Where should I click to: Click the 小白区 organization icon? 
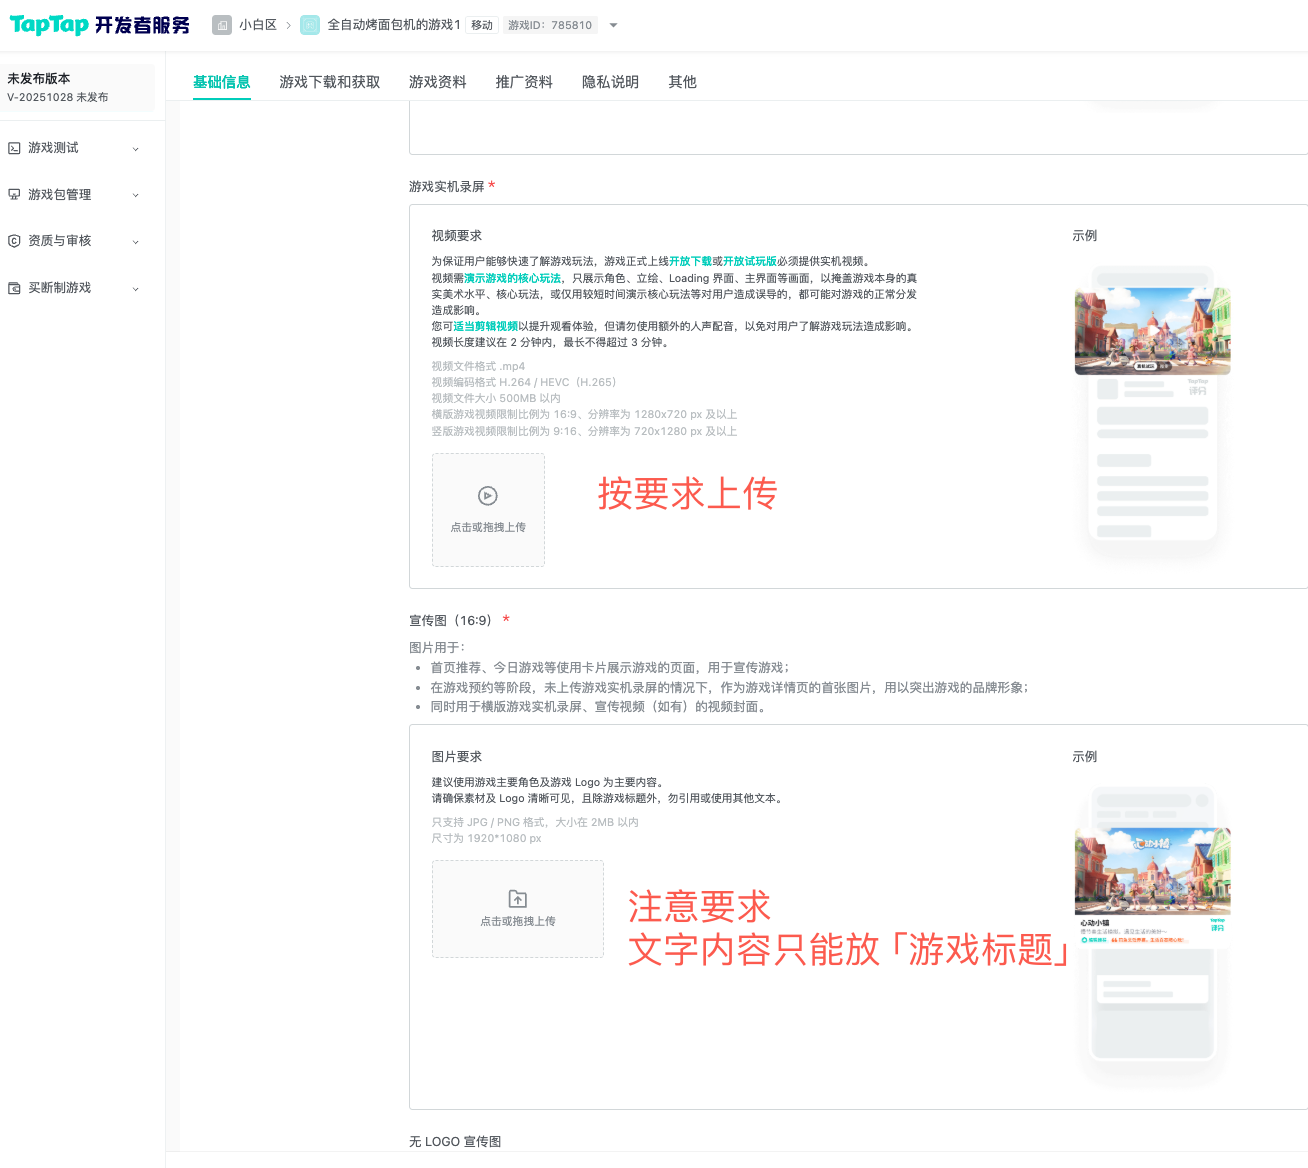[x=222, y=25]
